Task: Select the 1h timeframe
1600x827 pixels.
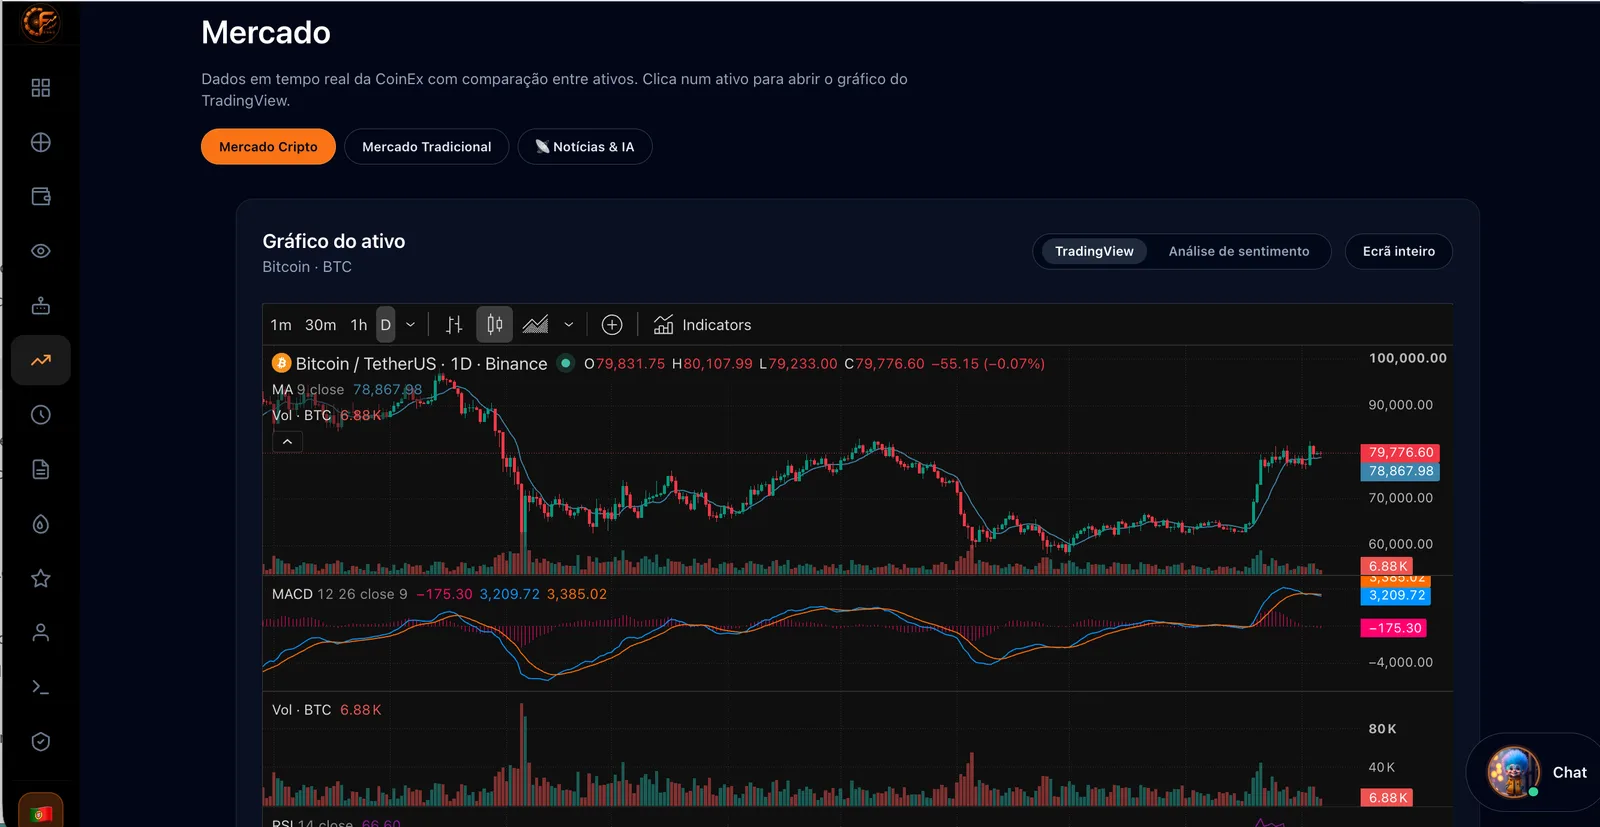Action: (359, 325)
